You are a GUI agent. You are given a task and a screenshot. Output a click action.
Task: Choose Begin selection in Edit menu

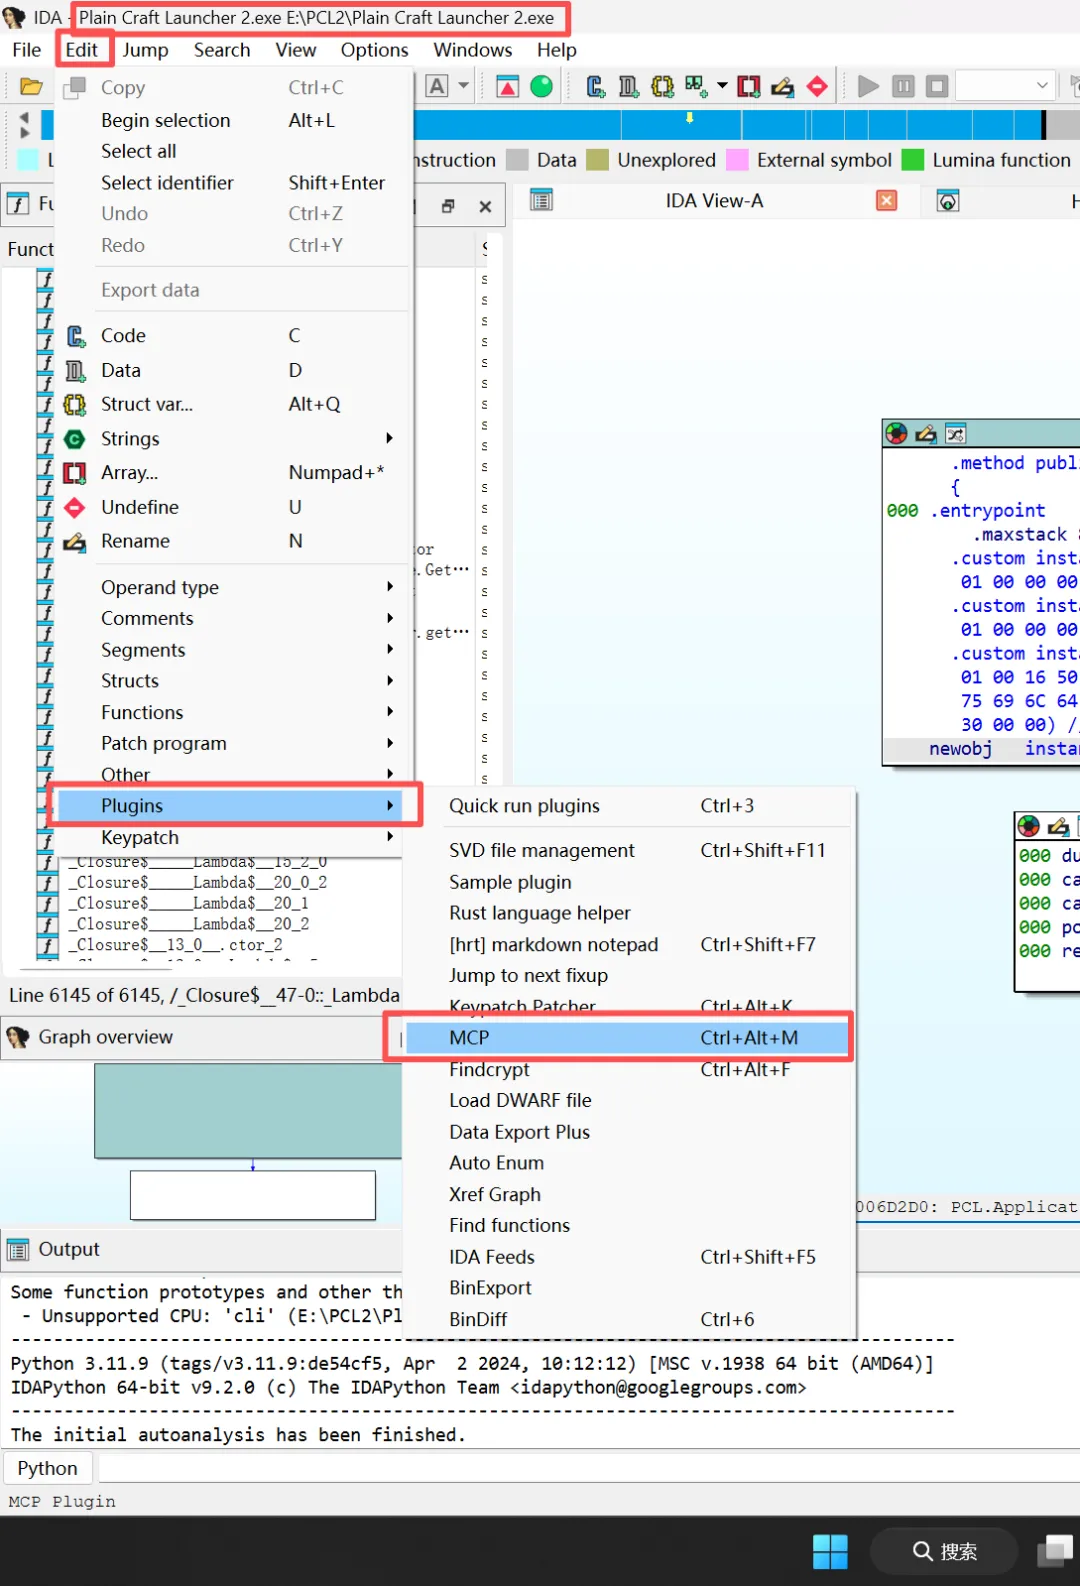234,120
